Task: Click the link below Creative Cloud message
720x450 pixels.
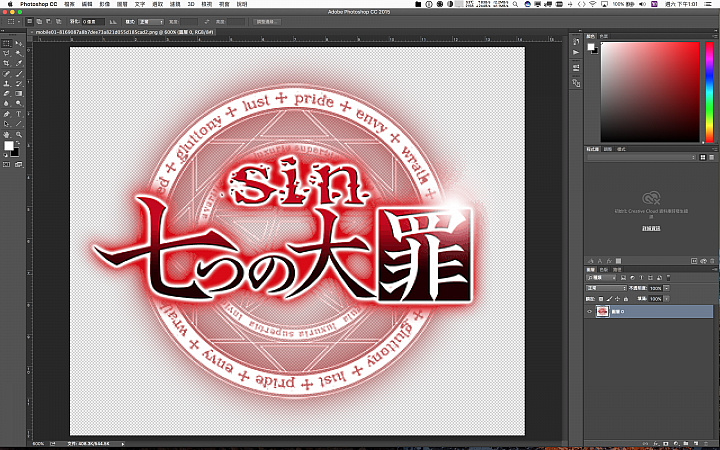Action: pyautogui.click(x=651, y=228)
